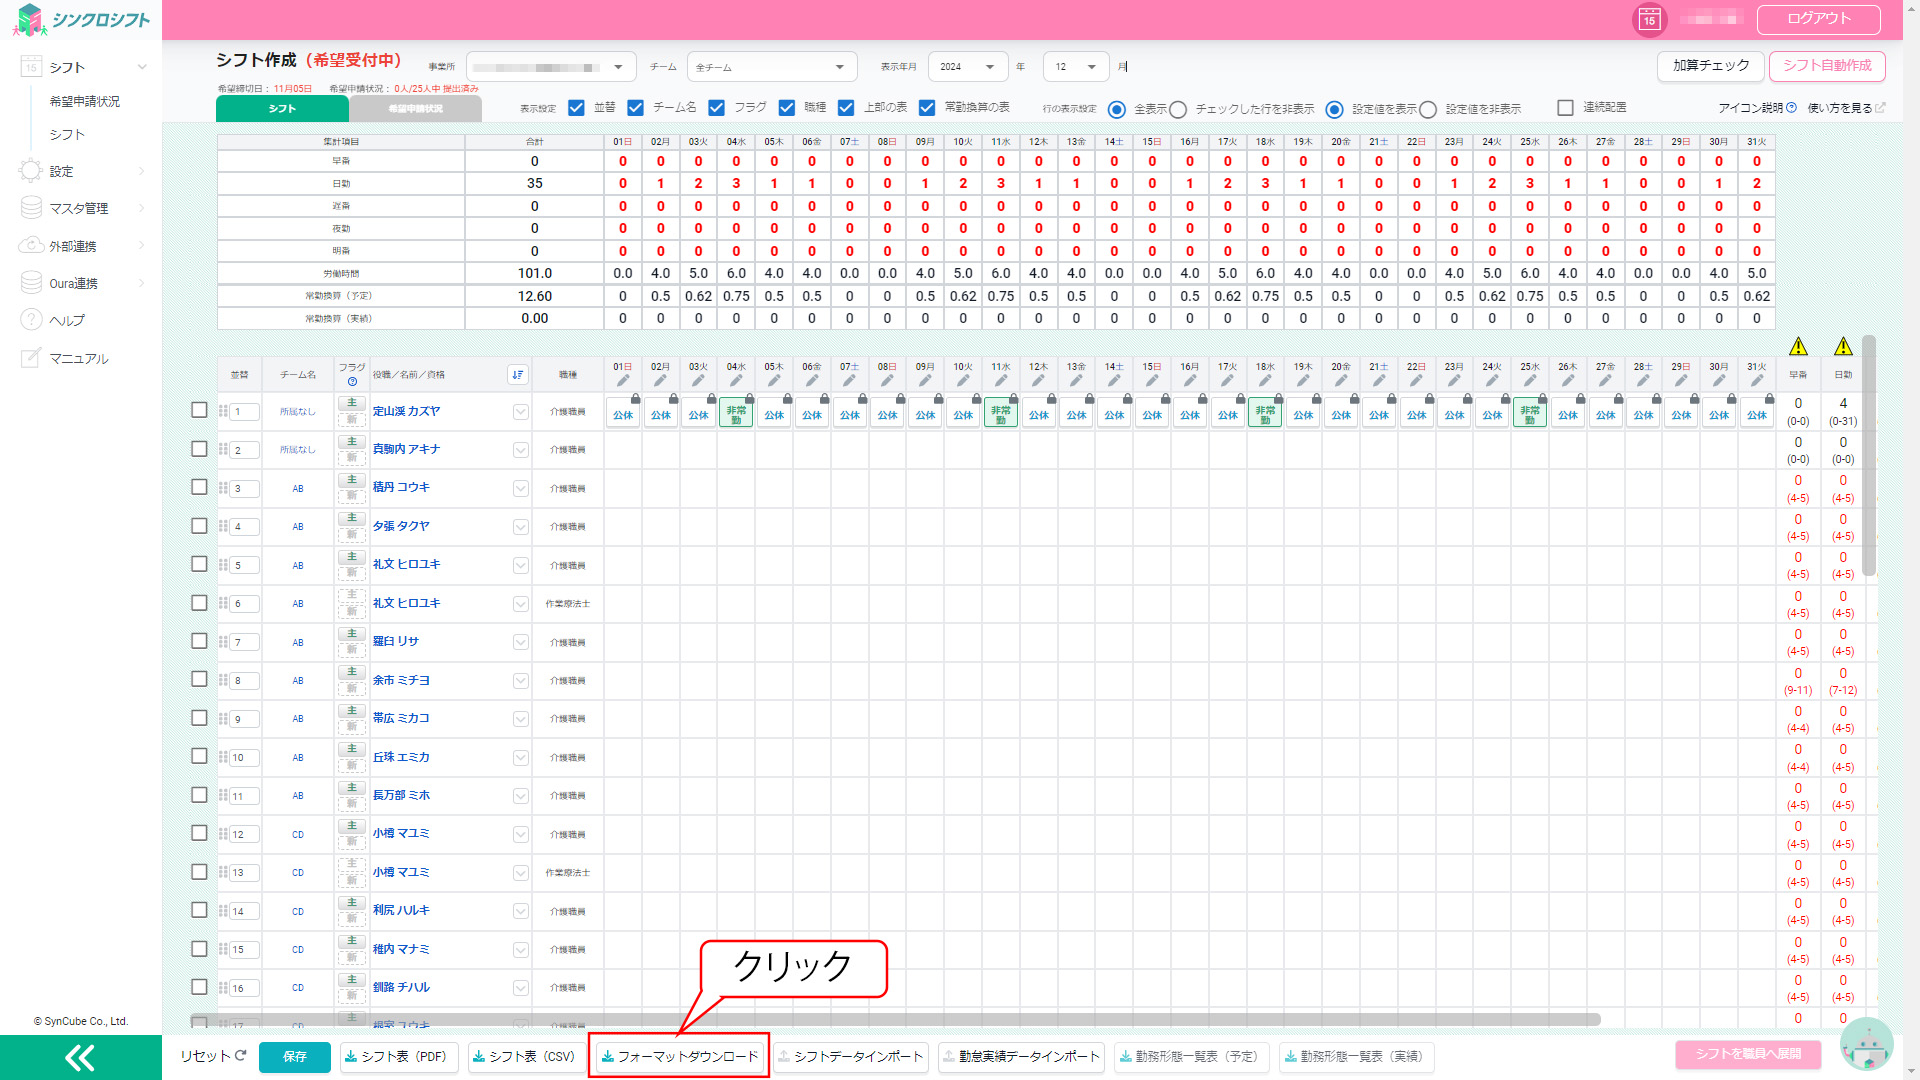The image size is (1920, 1080).
Task: Open 希望申請状況 in the sidebar
Action: (85, 101)
